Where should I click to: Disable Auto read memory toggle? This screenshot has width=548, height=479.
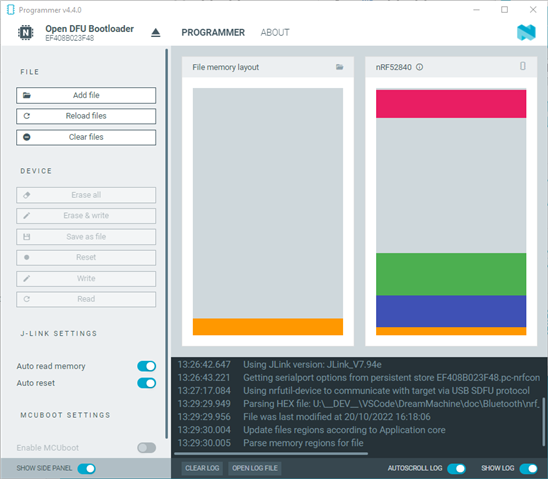[146, 366]
